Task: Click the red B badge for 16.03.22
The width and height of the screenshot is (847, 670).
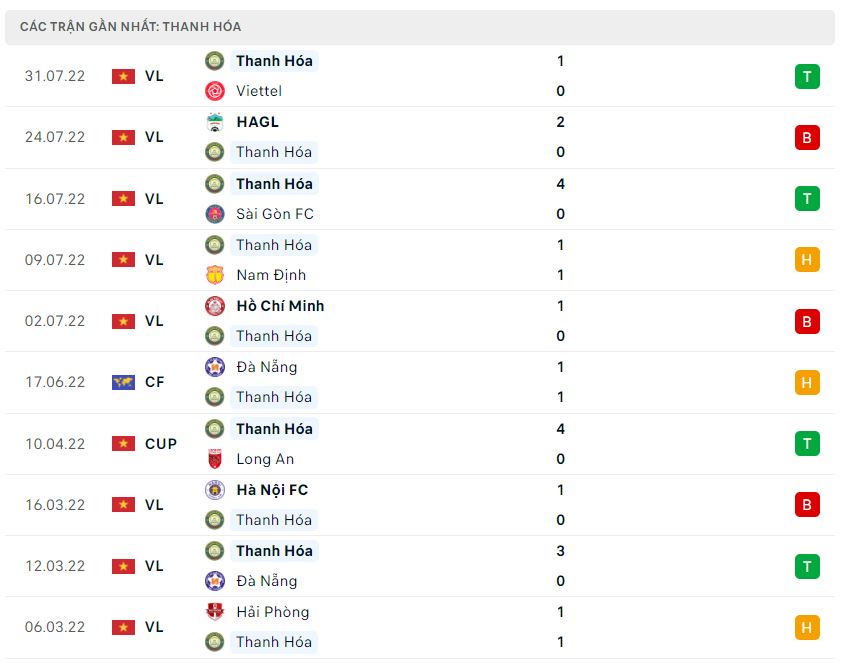Action: tap(807, 505)
